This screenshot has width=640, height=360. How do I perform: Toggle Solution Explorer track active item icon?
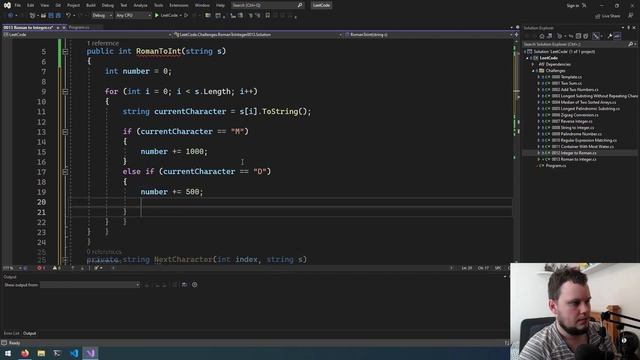pos(596,36)
